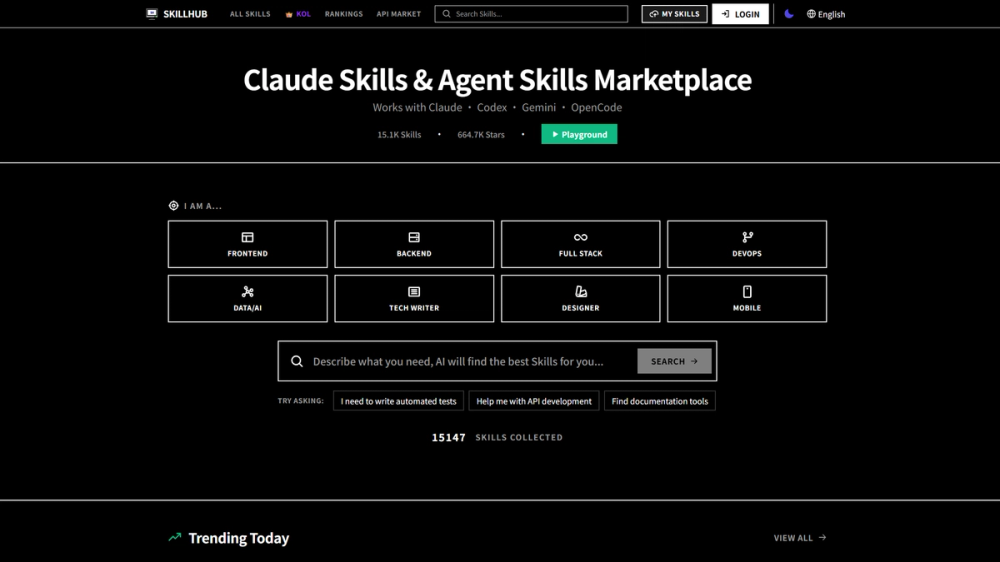The height and width of the screenshot is (562, 1000).
Task: Click the 15.1K Skills stat
Action: pos(399,135)
